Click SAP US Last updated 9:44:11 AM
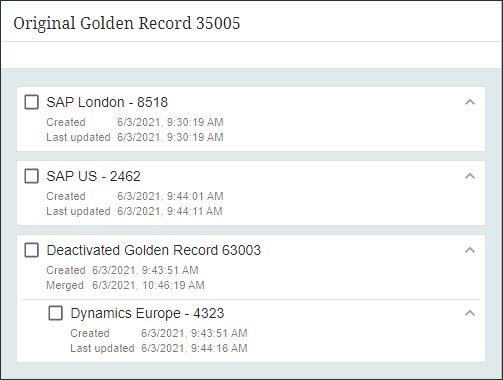 [170, 211]
